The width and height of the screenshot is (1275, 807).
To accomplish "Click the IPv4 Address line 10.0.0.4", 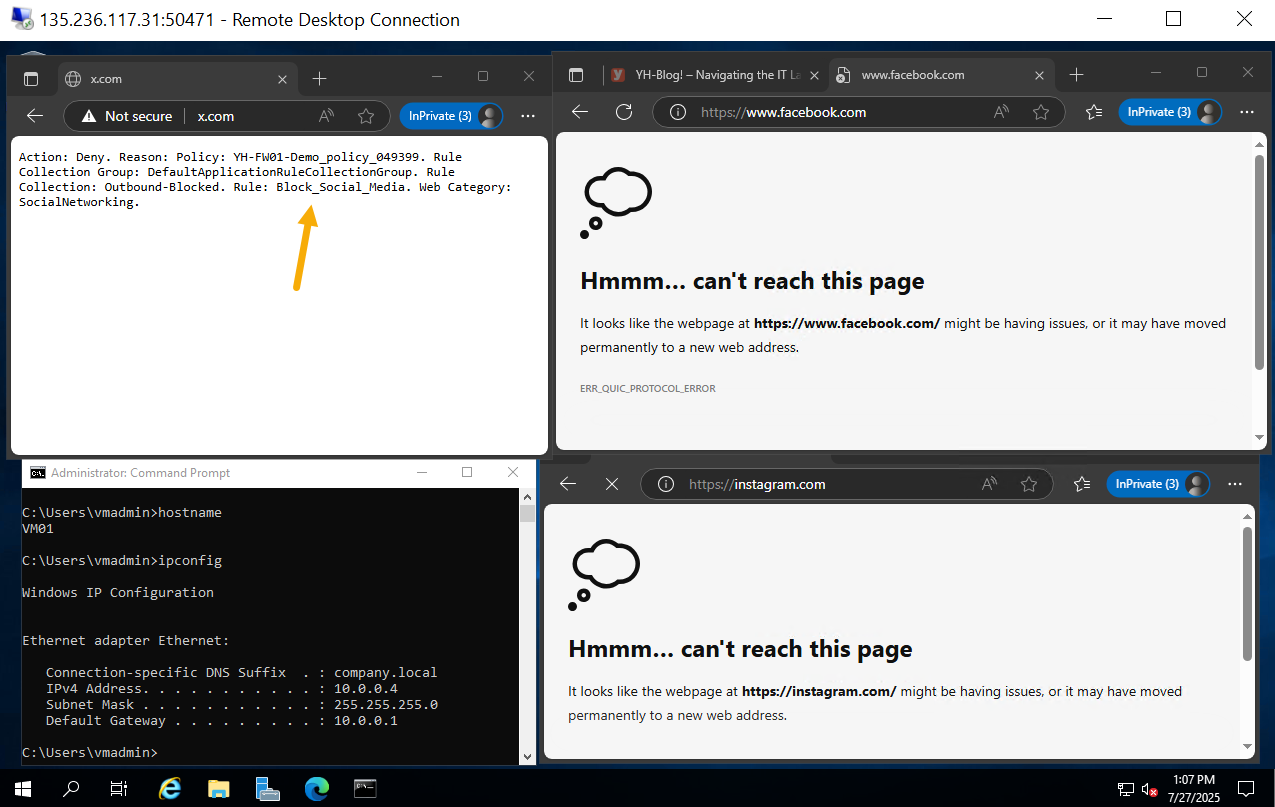I will click(x=222, y=688).
